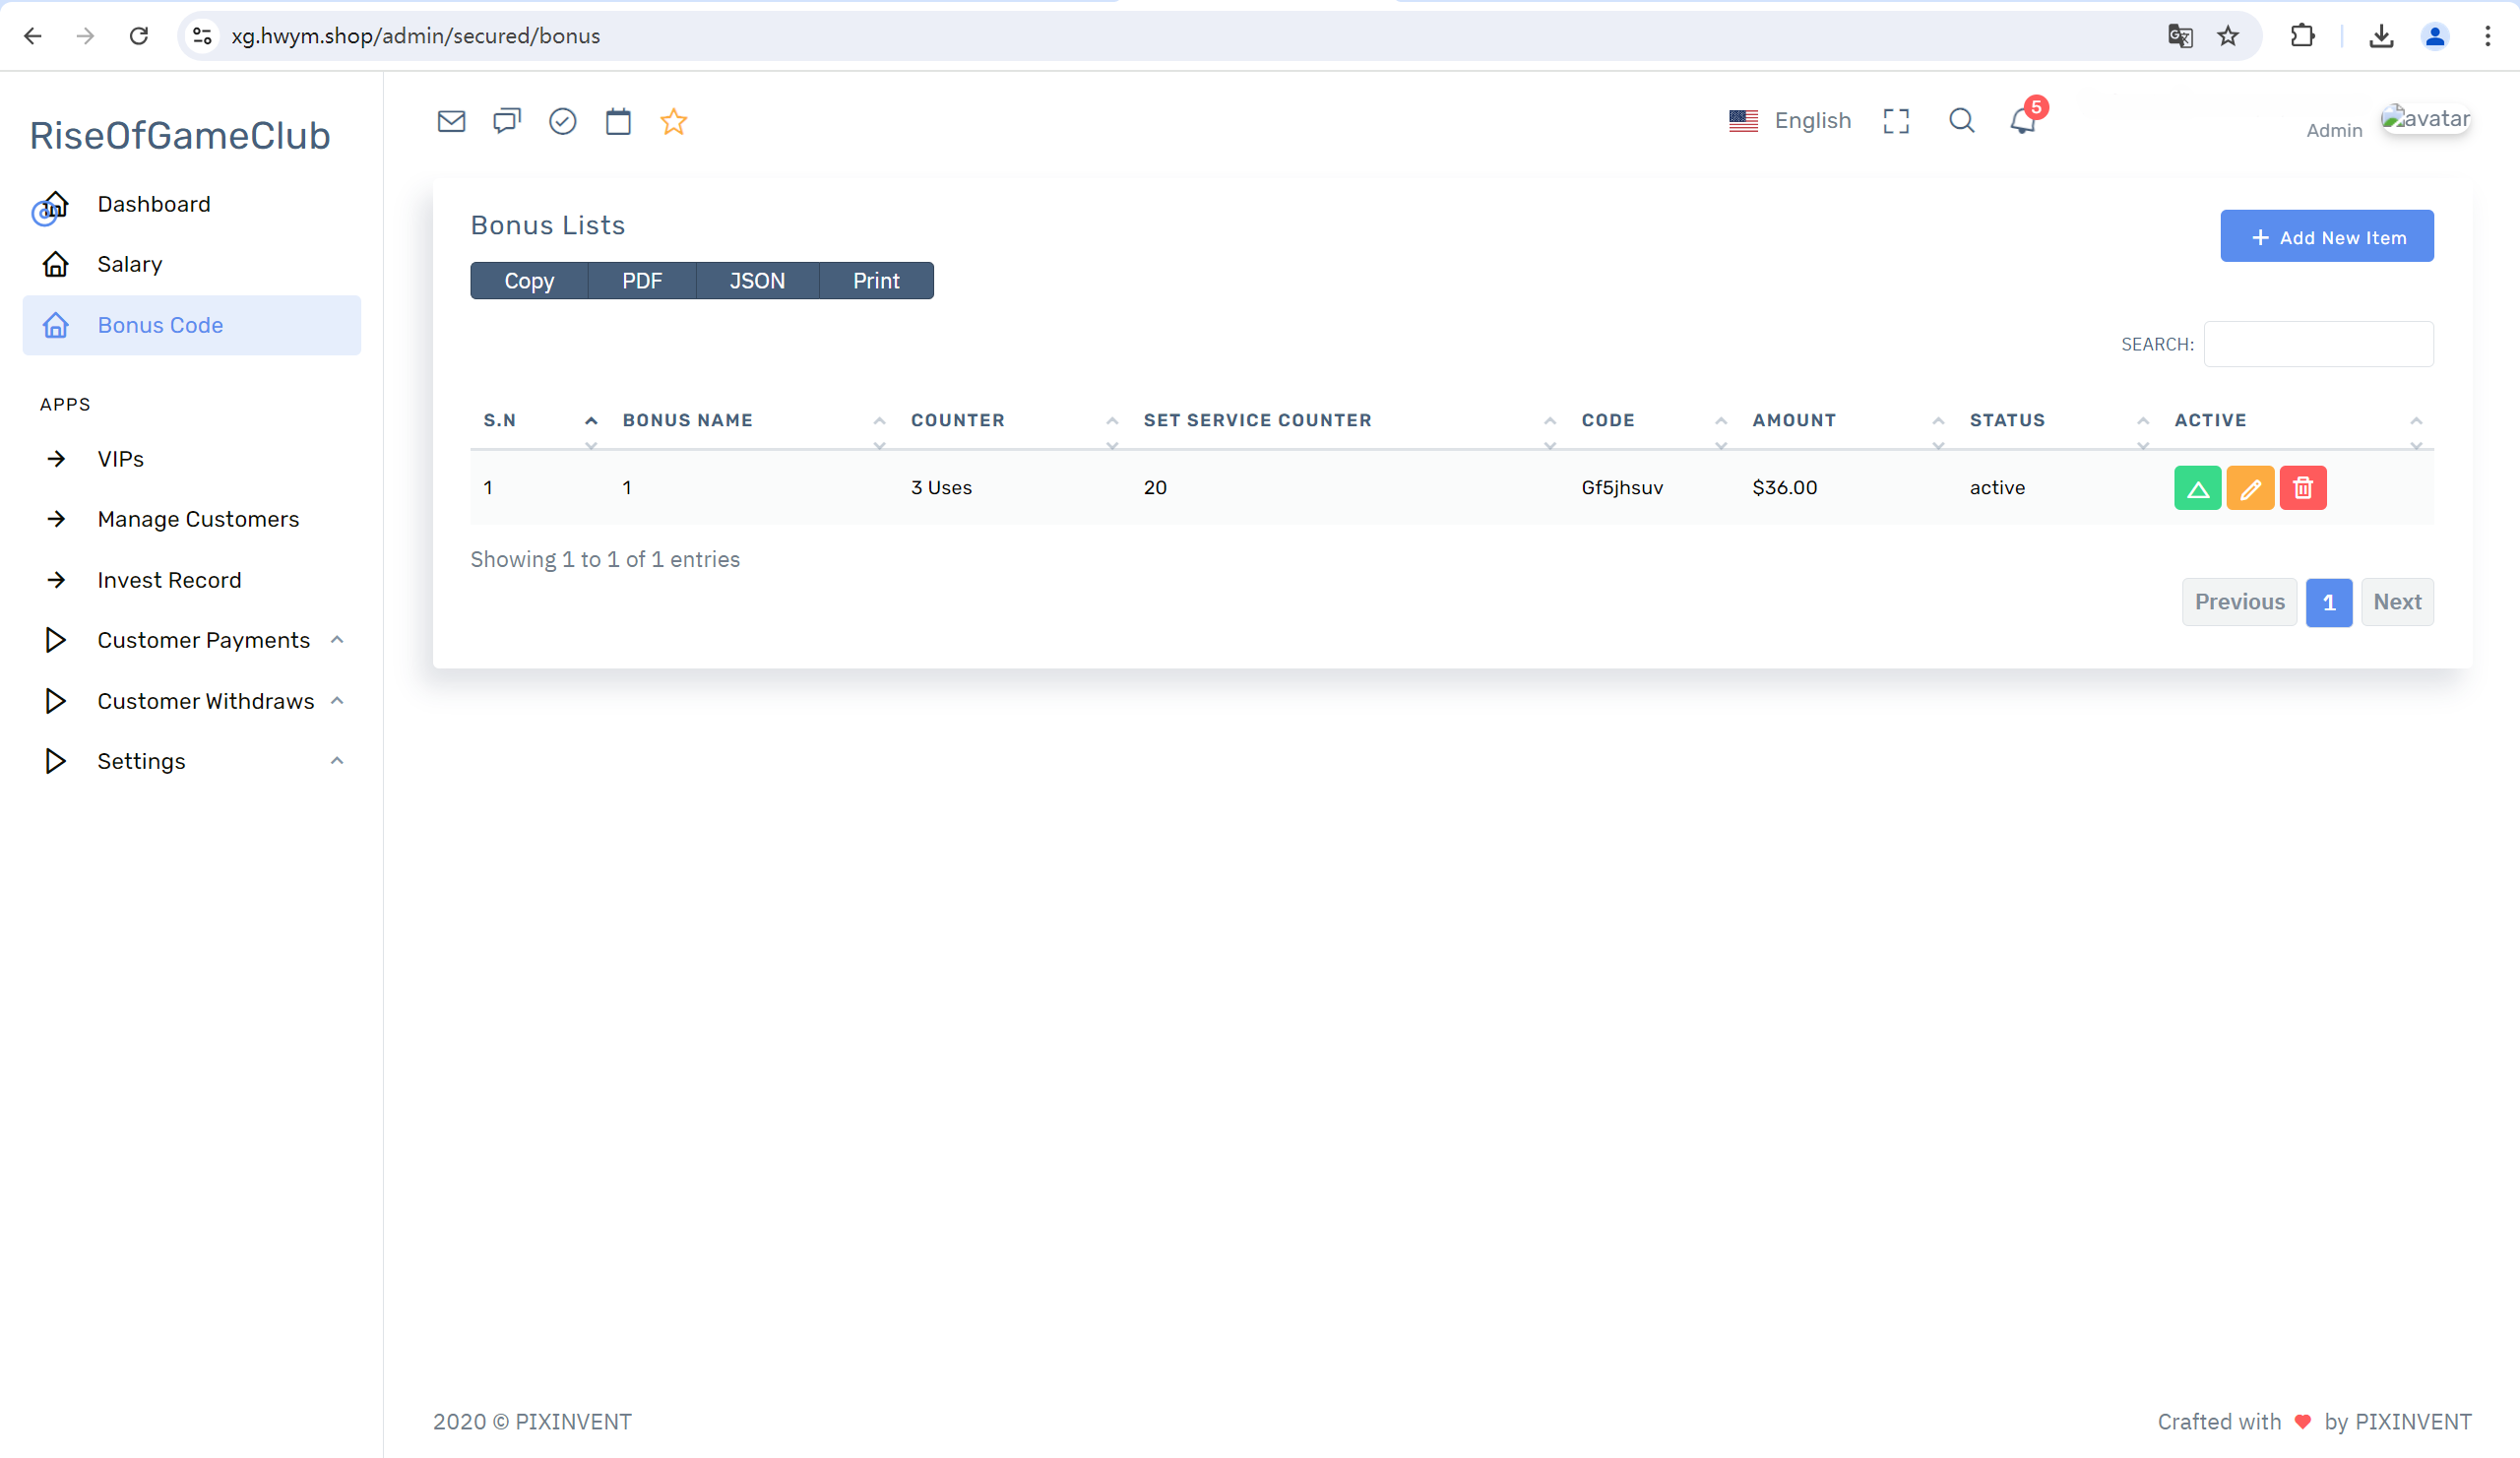Toggle fullscreen mode icon

[x=1896, y=121]
